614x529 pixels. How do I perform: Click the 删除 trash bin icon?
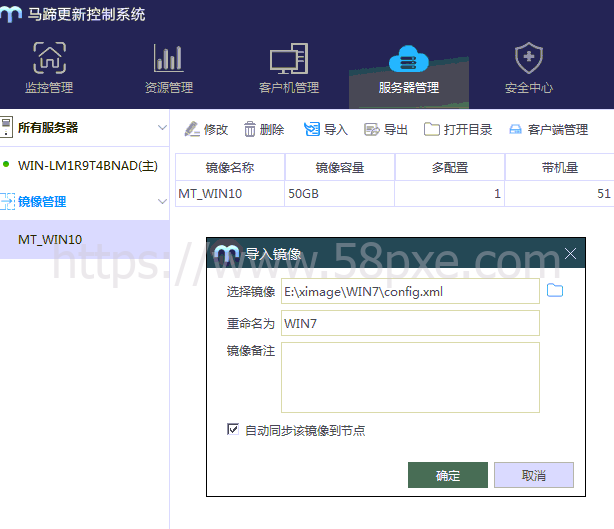pyautogui.click(x=249, y=129)
